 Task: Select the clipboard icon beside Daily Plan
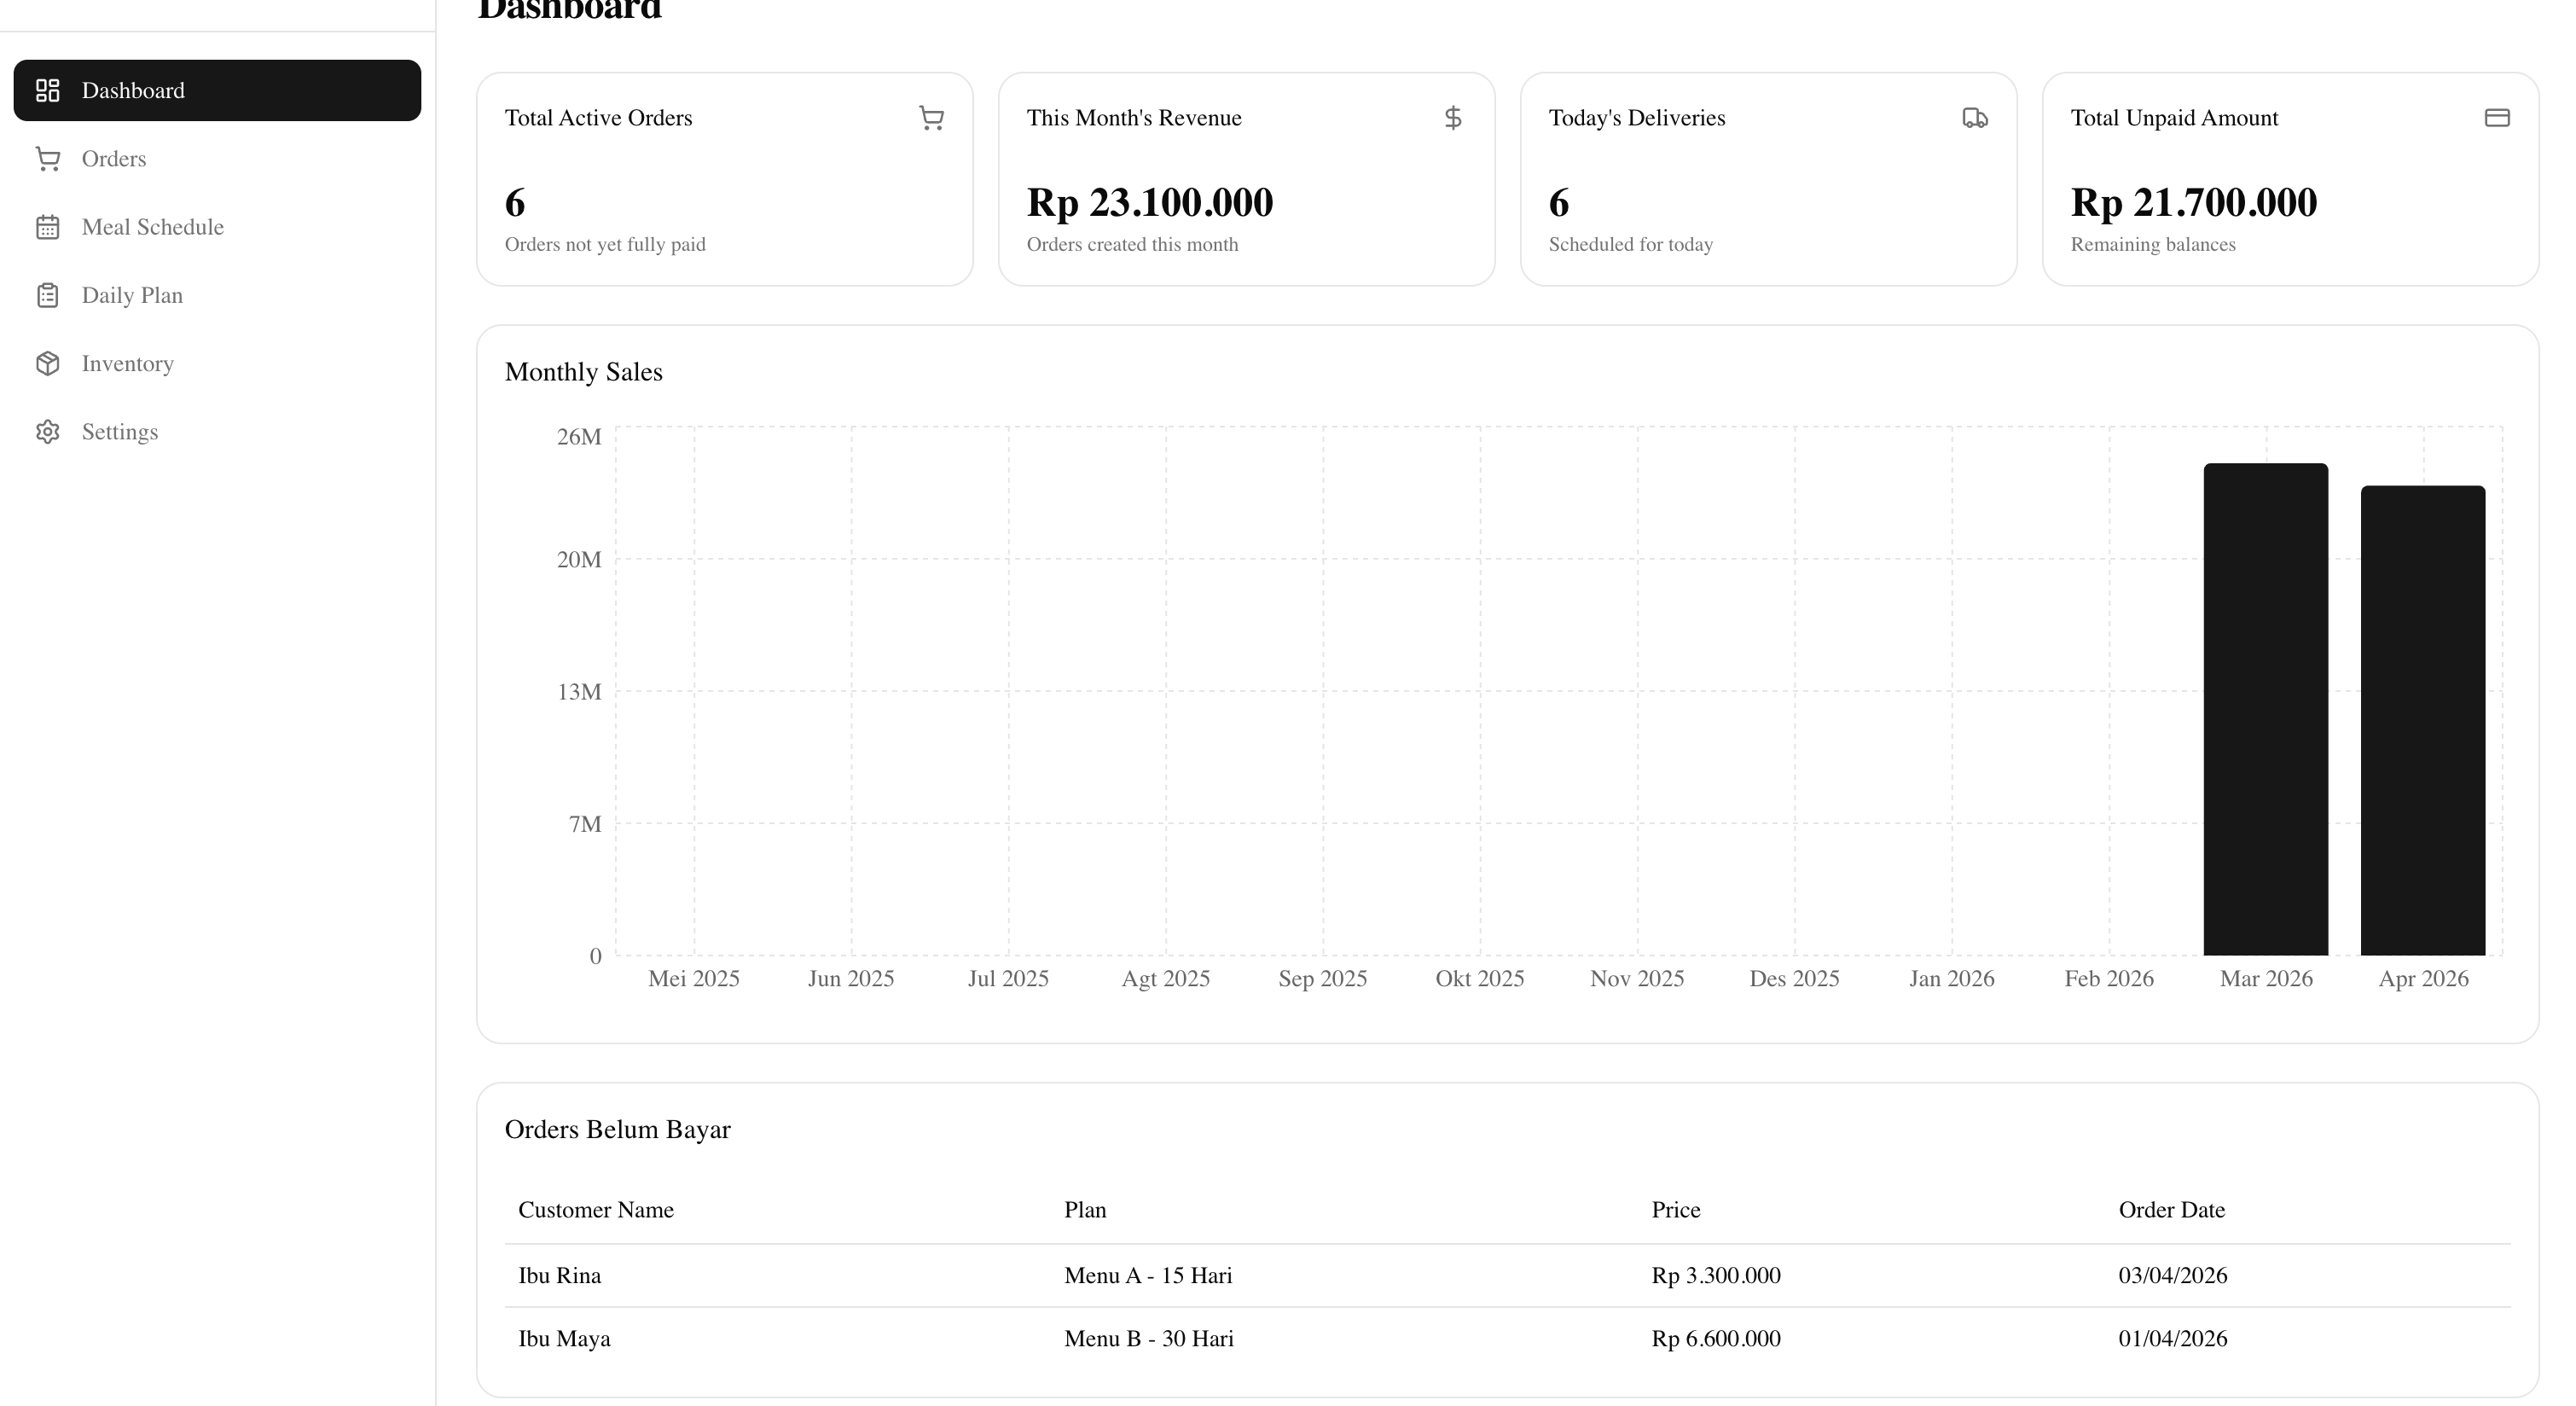tap(47, 295)
